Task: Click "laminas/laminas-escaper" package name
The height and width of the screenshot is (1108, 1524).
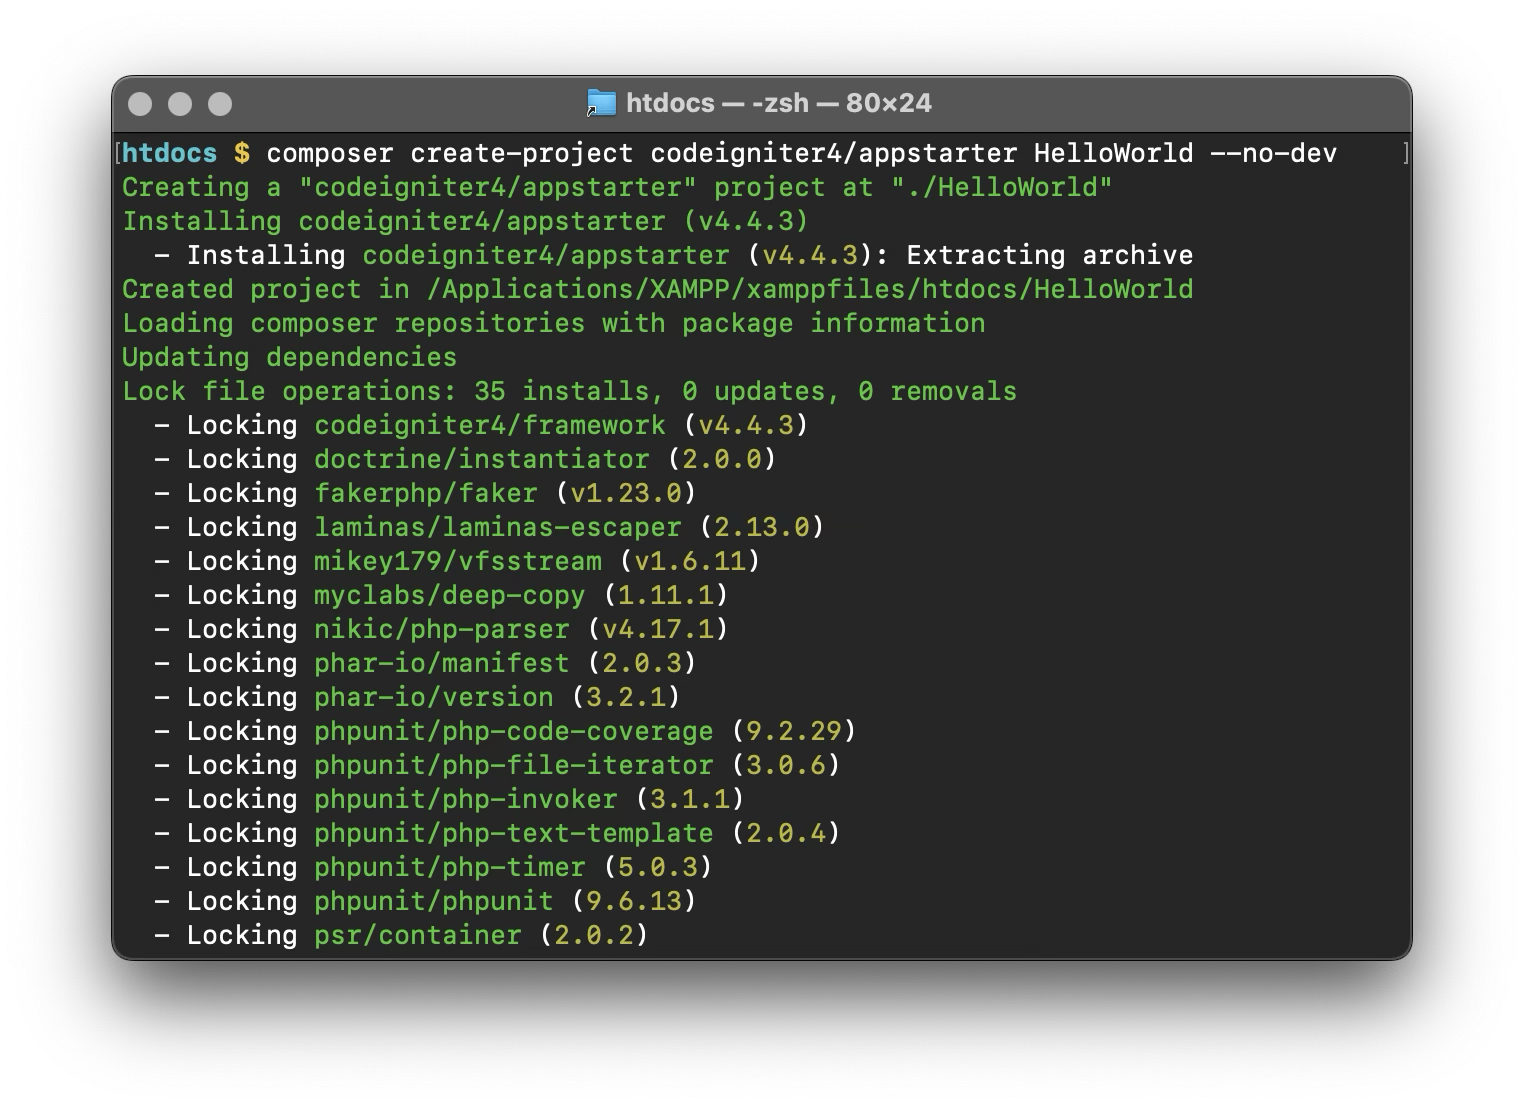Action: (498, 527)
